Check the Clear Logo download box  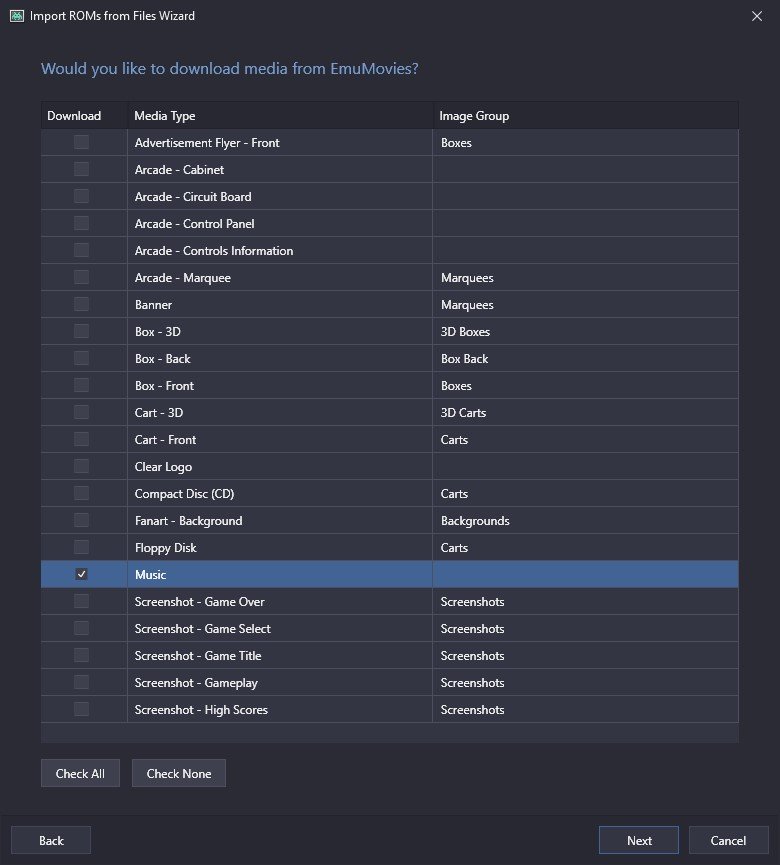(x=81, y=466)
